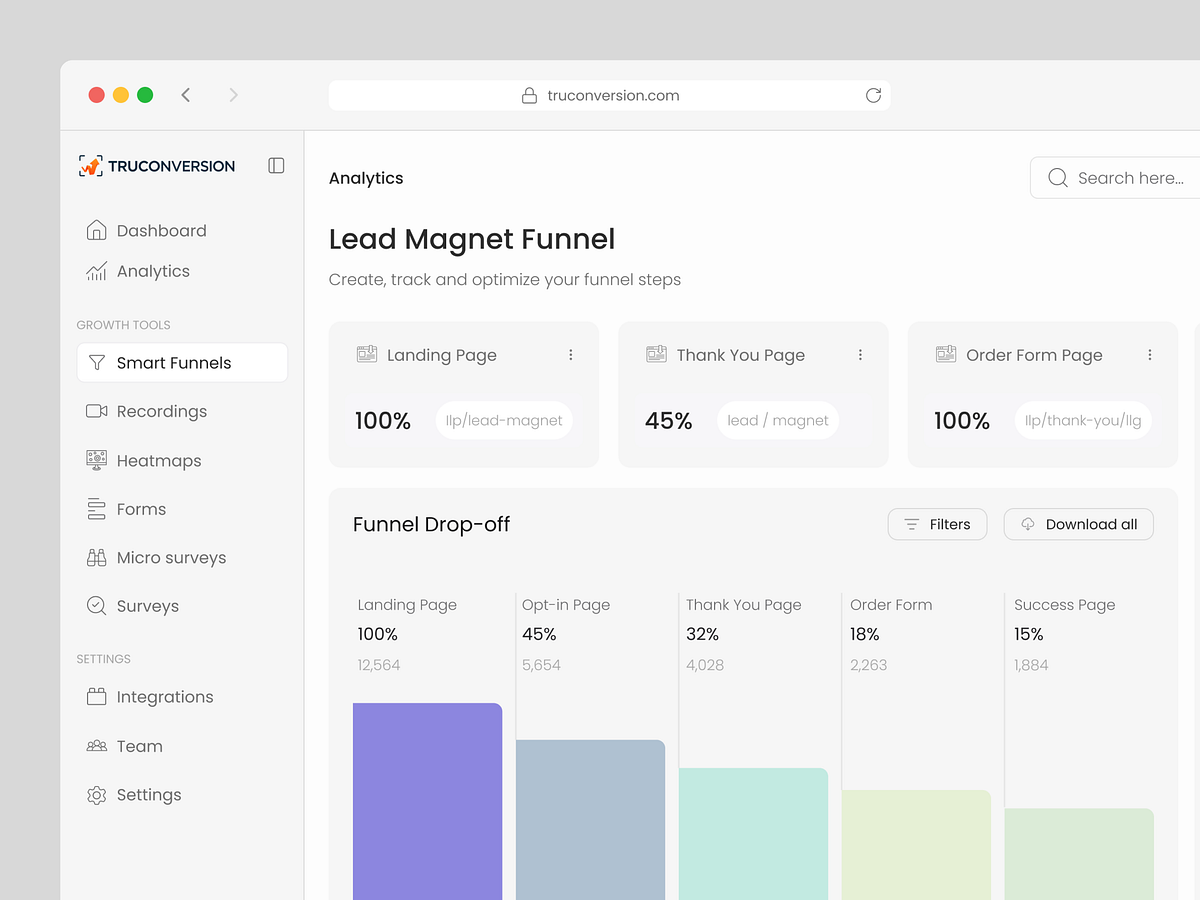Click the Funnel Drop-off heading
The width and height of the screenshot is (1200, 900).
(432, 524)
